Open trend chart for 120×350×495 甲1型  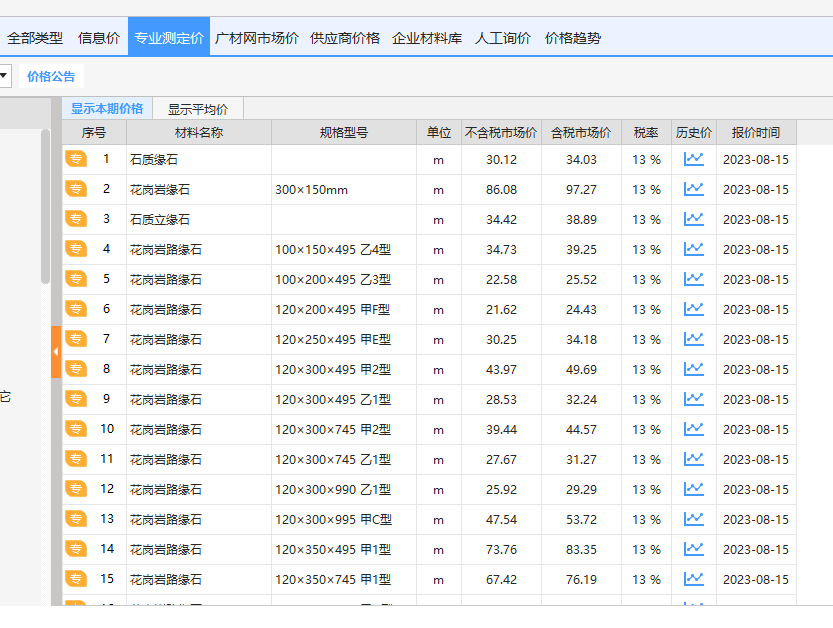pyautogui.click(x=693, y=549)
